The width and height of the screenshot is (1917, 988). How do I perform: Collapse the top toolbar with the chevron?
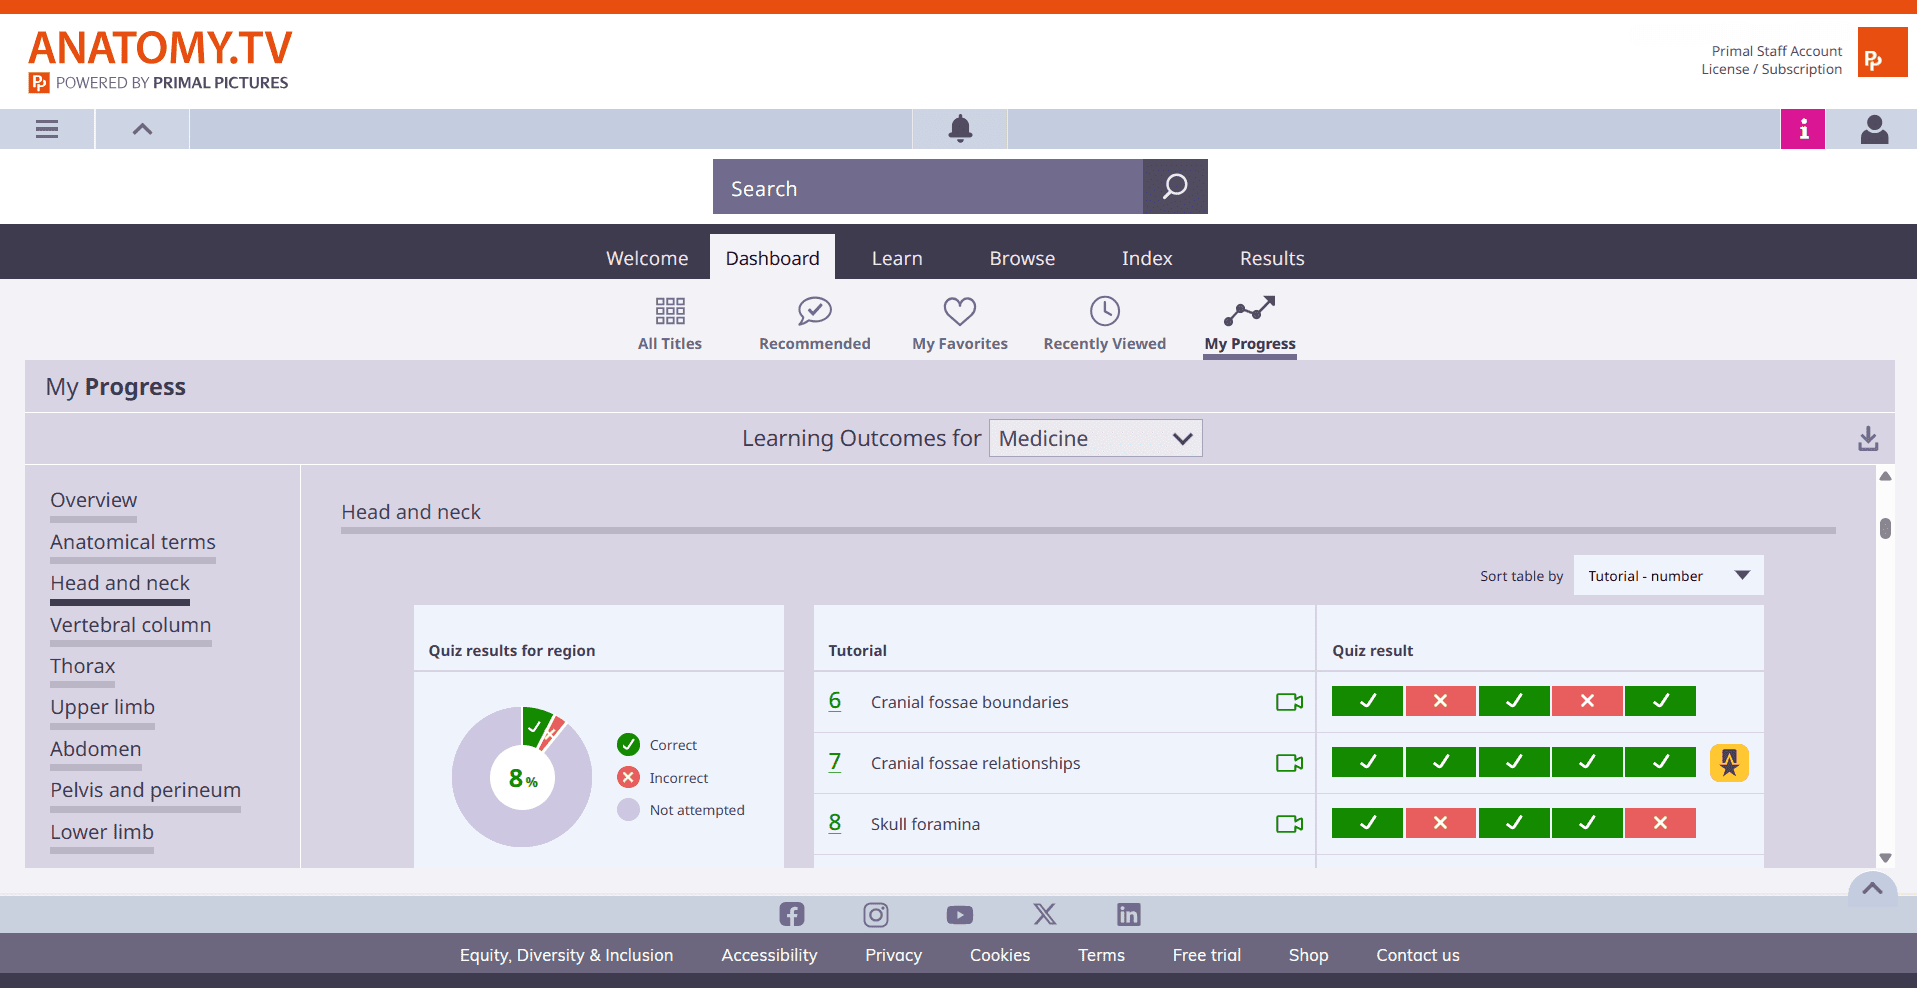coord(141,129)
